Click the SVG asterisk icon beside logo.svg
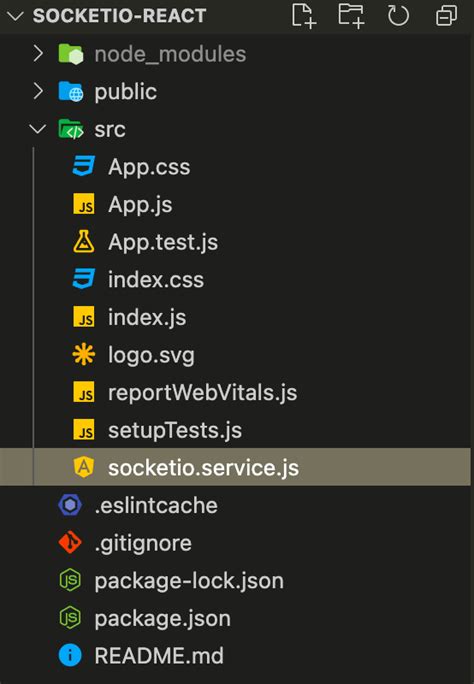This screenshot has width=474, height=684. (x=84, y=354)
